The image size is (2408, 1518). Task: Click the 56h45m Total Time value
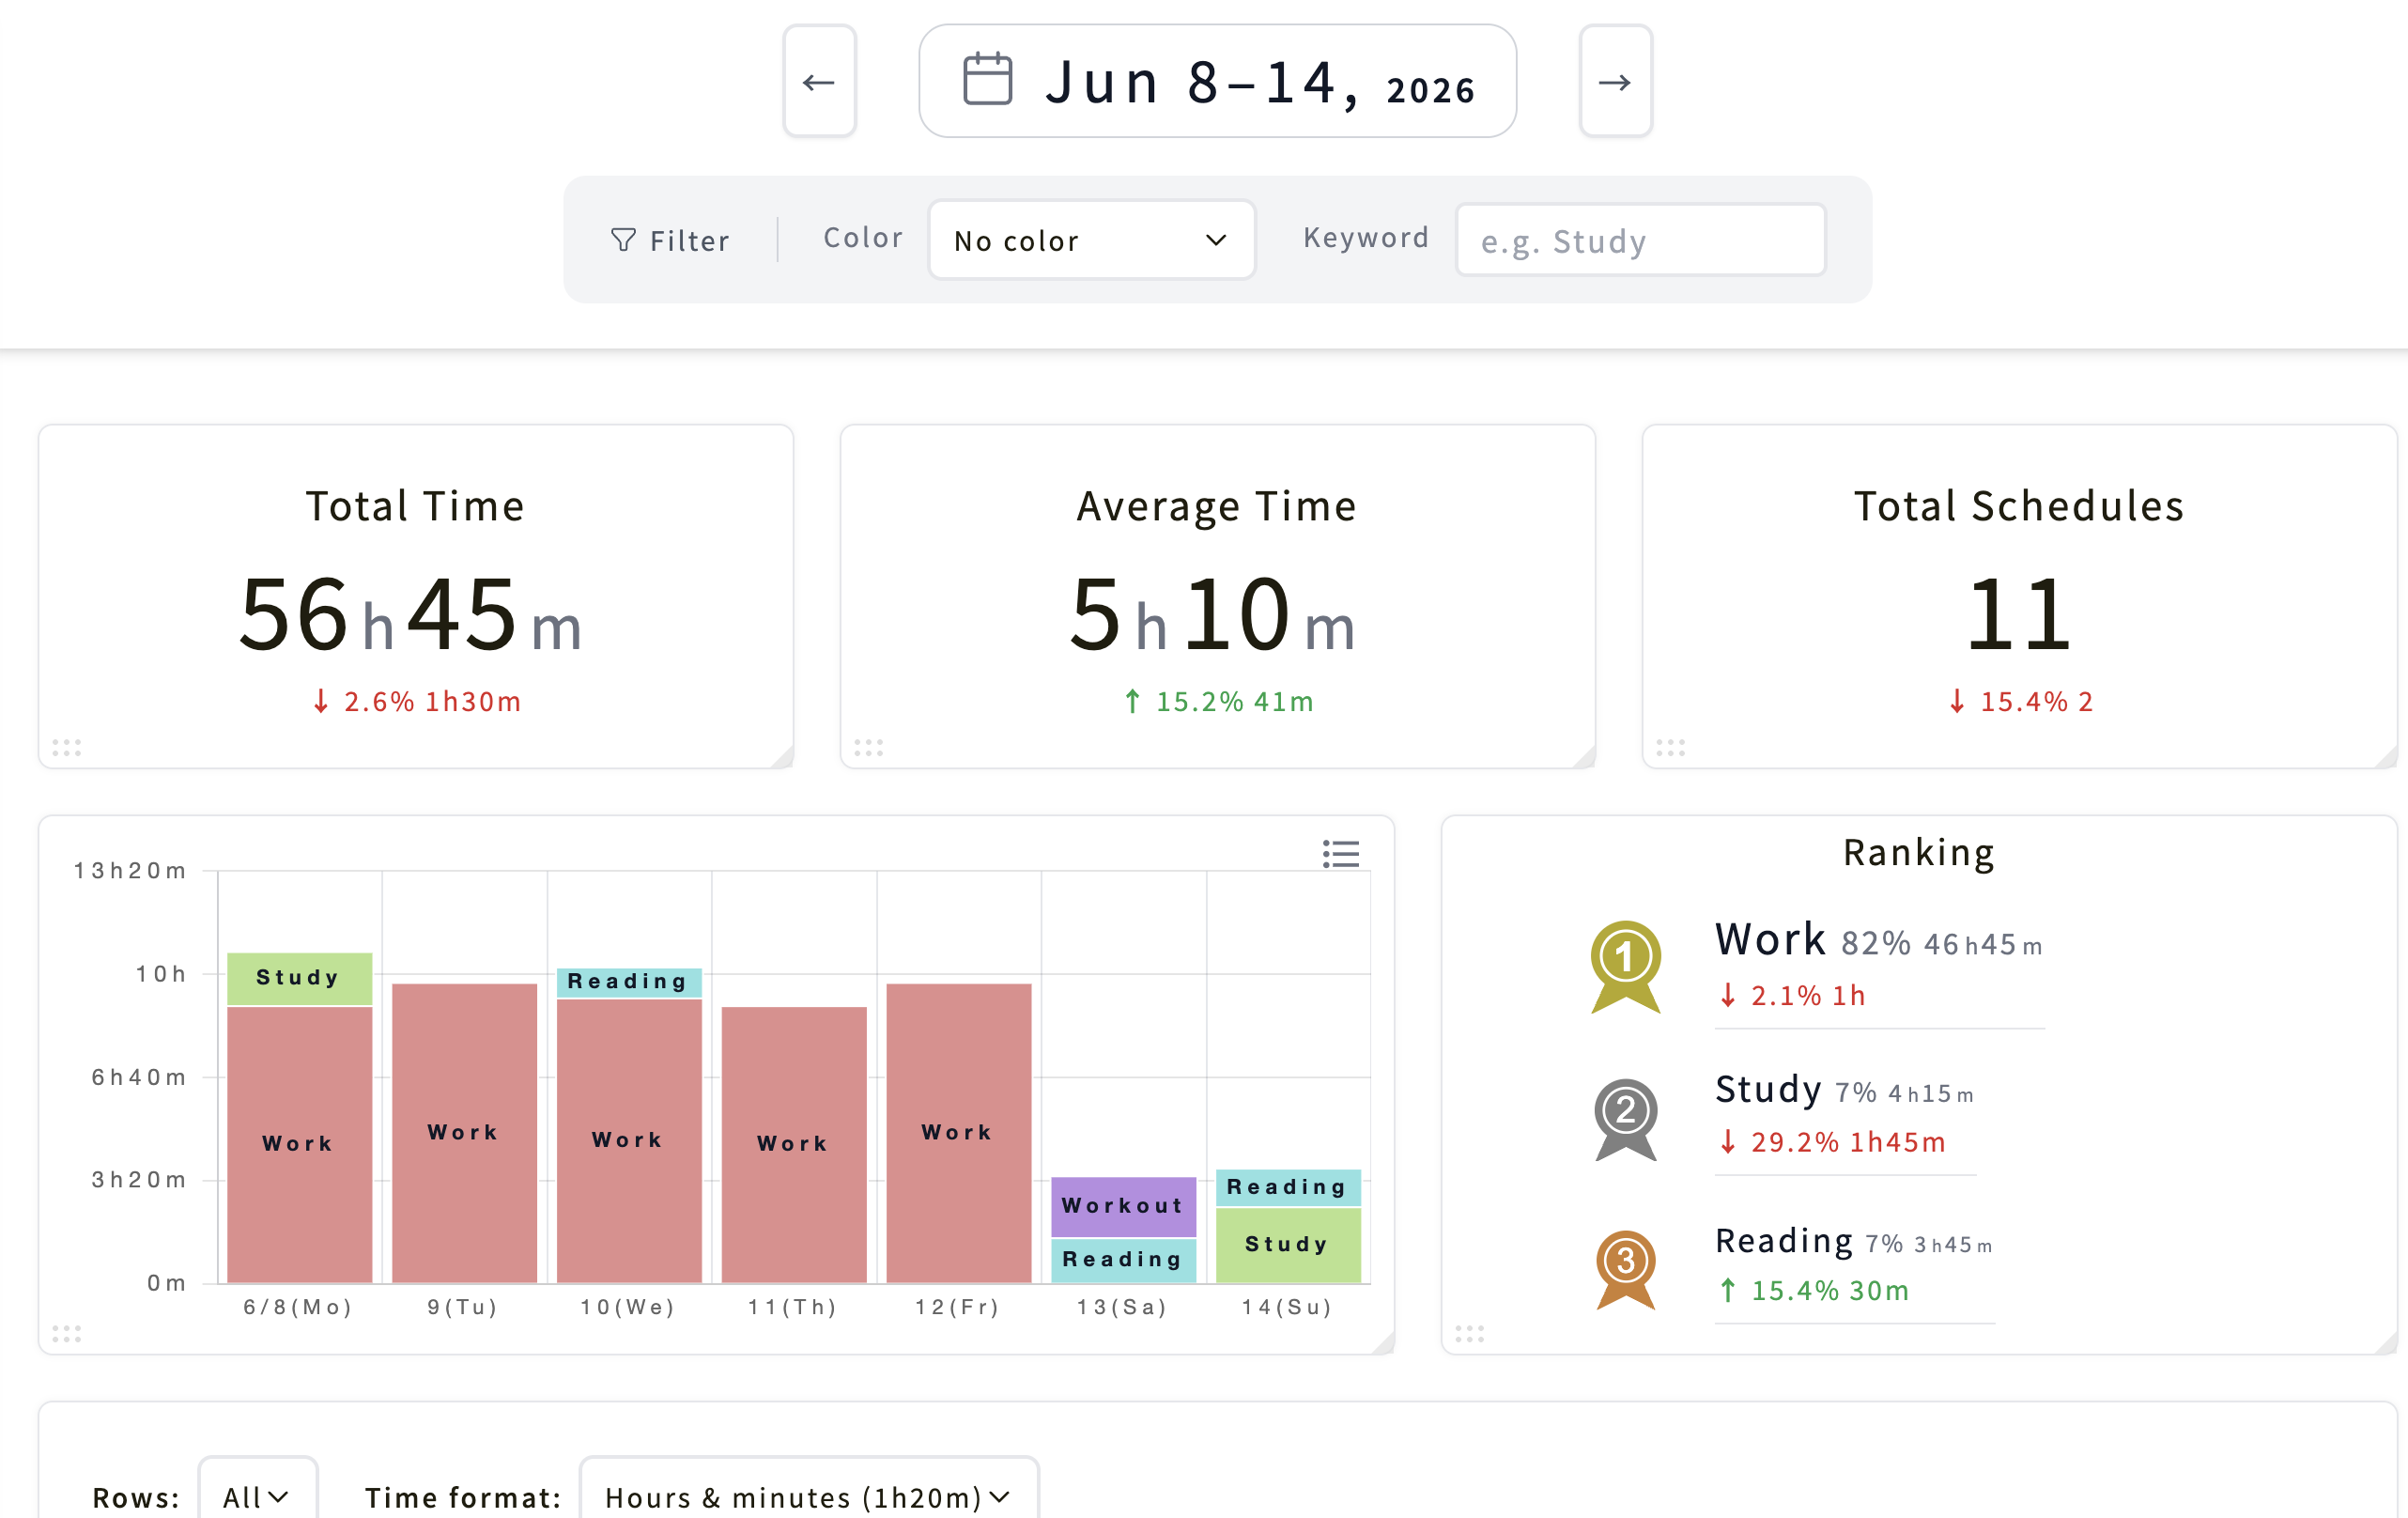411,614
